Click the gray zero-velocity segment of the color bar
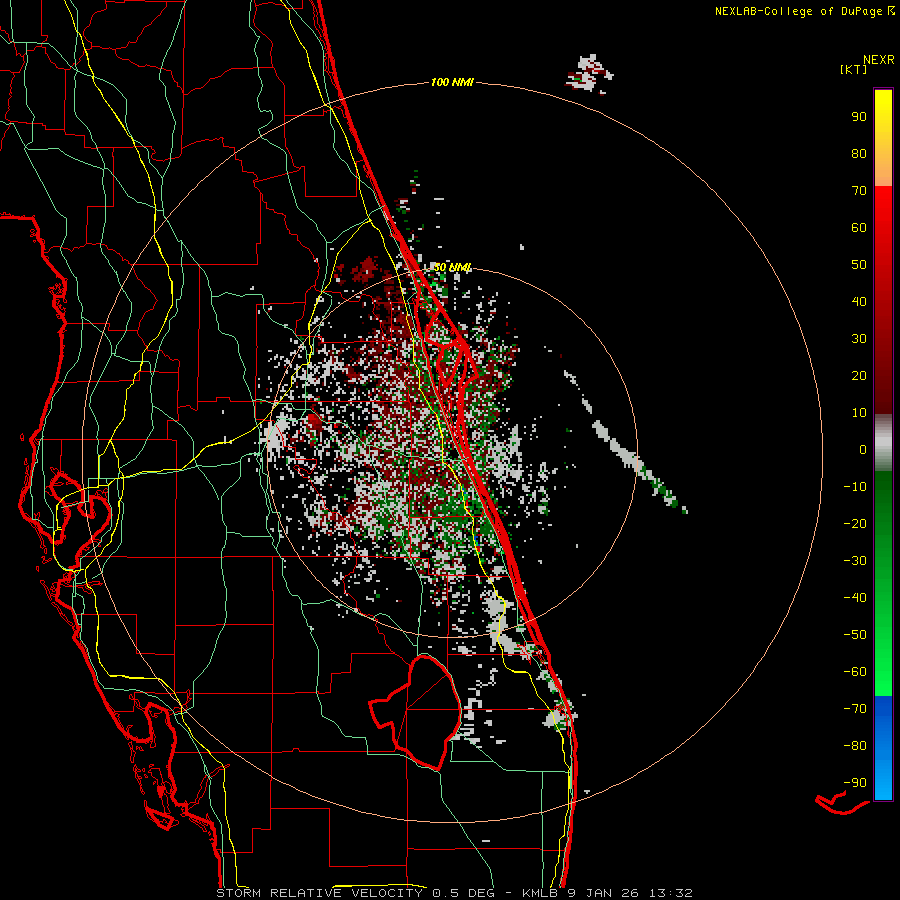This screenshot has width=900, height=900. click(x=883, y=442)
